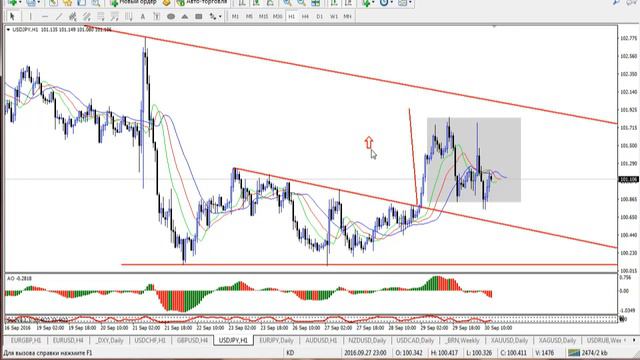
Task: Select the H1 timeframe button
Action: pyautogui.click(x=291, y=17)
